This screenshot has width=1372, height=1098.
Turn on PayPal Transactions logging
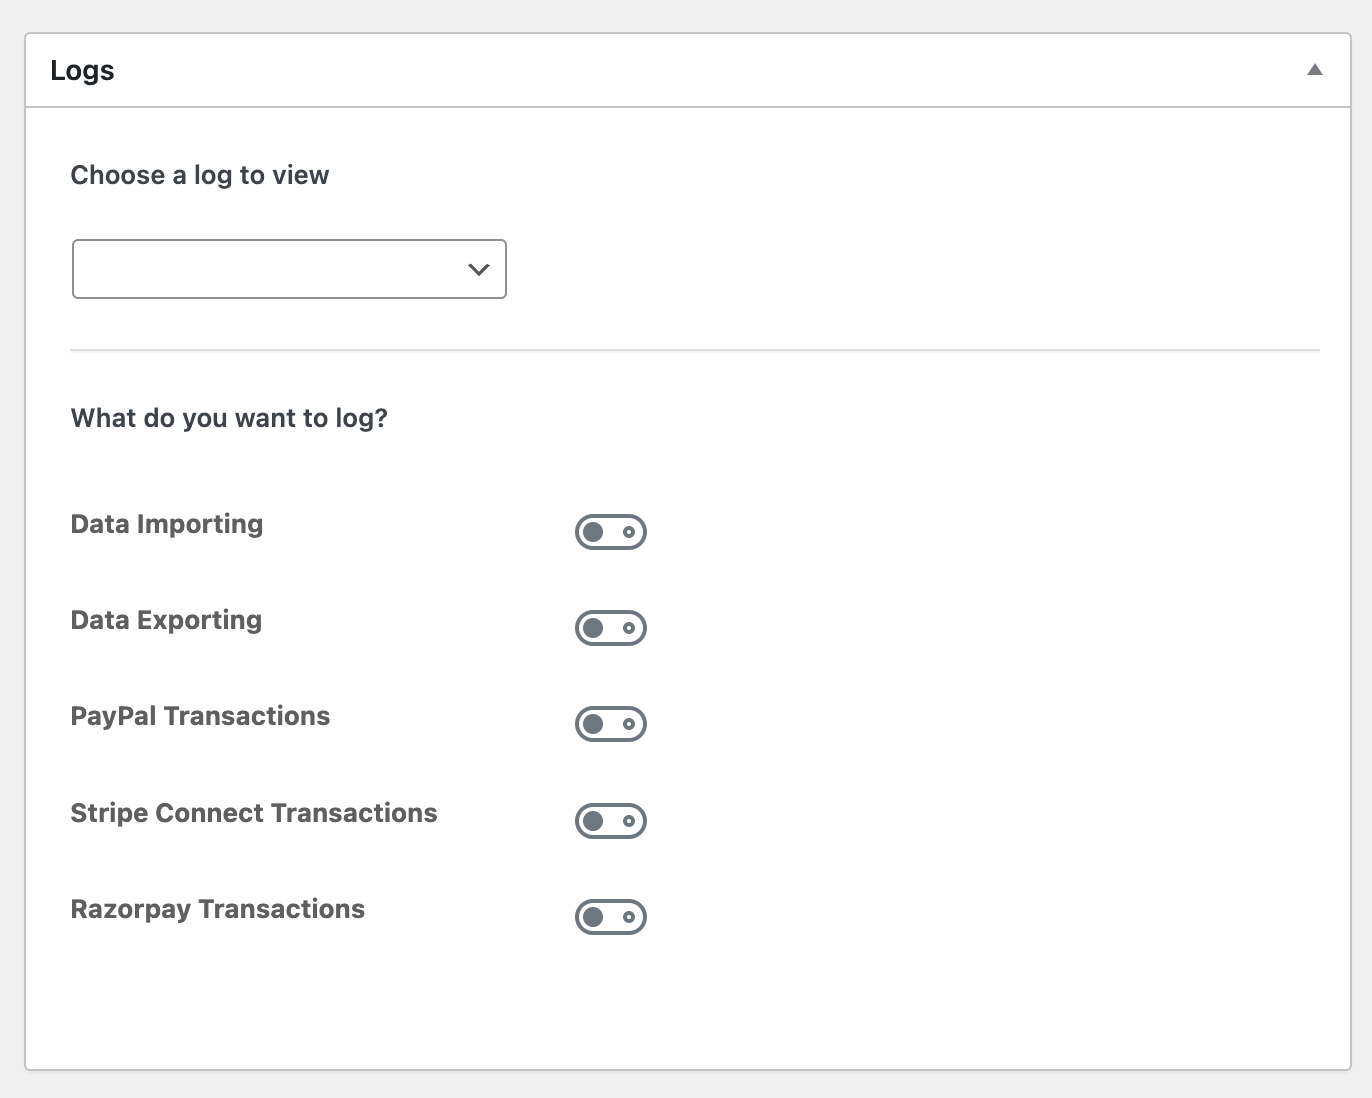coord(611,724)
